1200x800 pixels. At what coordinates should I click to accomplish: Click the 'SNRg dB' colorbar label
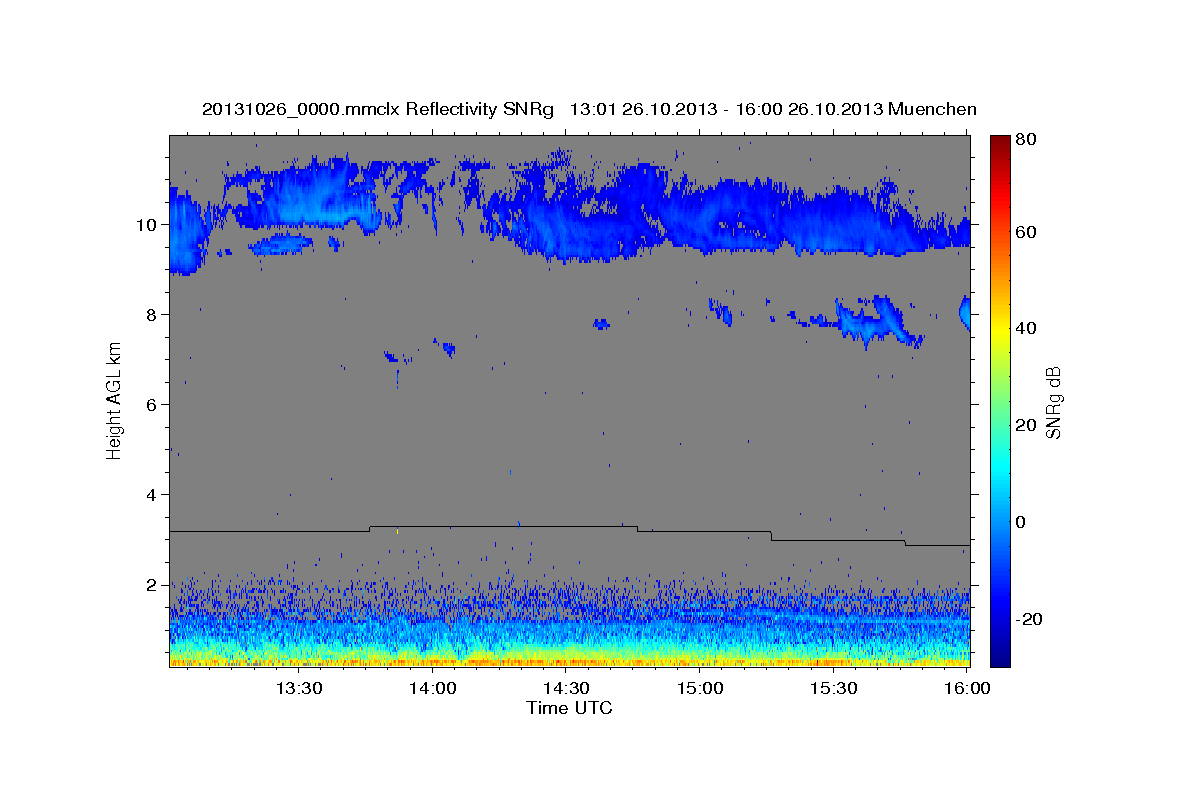[1053, 402]
